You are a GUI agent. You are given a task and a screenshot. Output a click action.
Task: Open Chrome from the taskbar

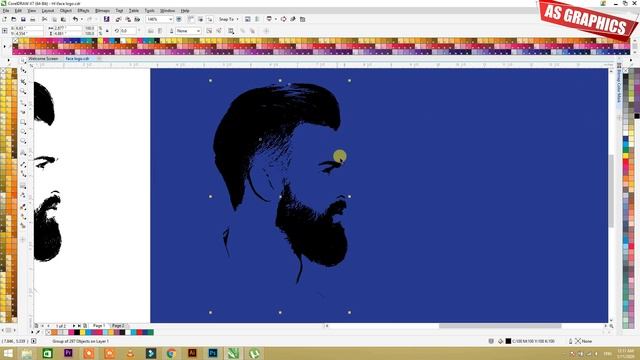tap(171, 353)
